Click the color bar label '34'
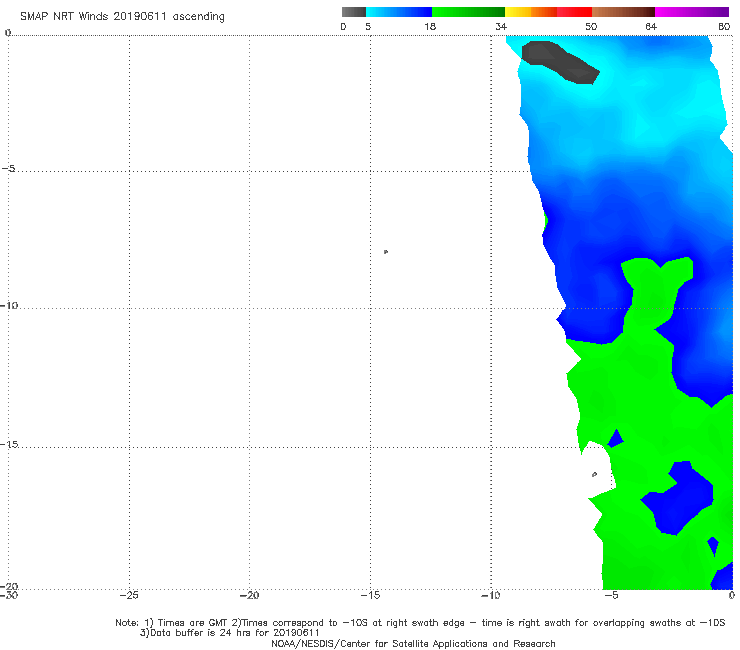 click(x=501, y=26)
